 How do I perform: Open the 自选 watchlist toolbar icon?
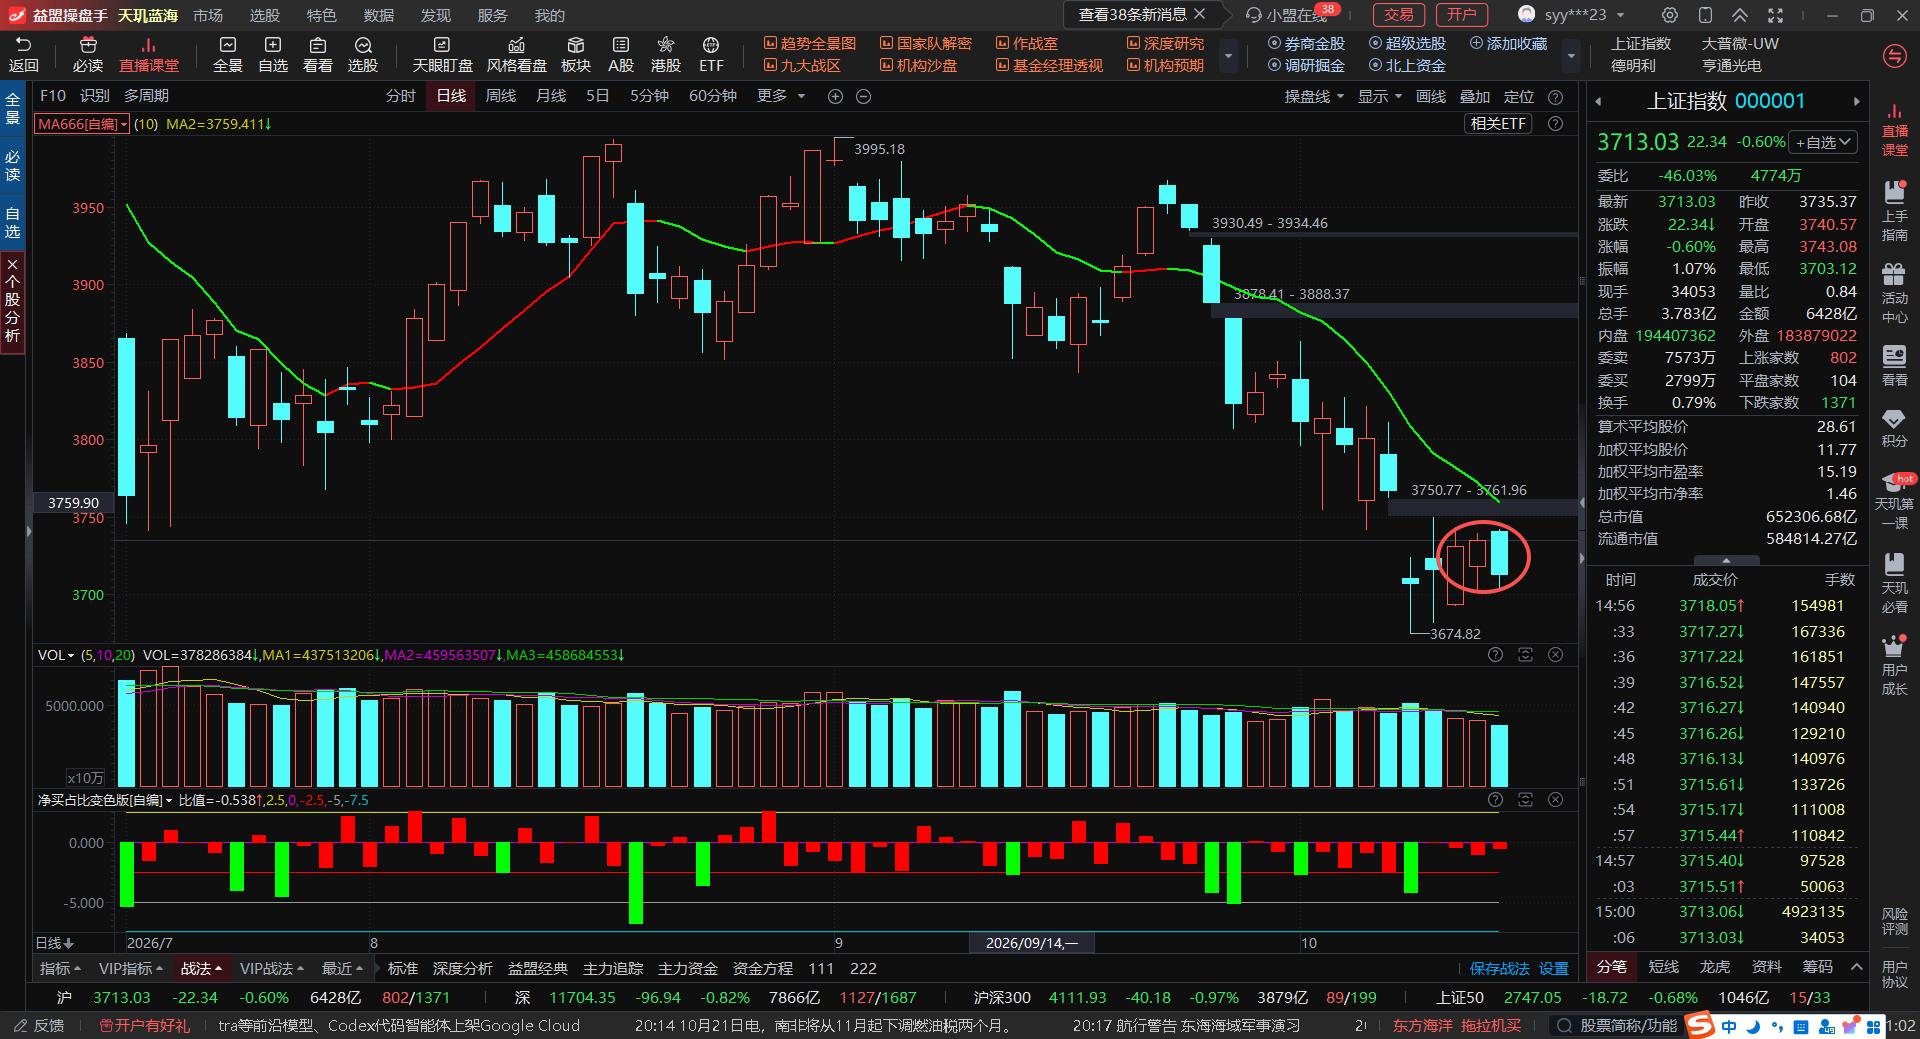click(273, 55)
